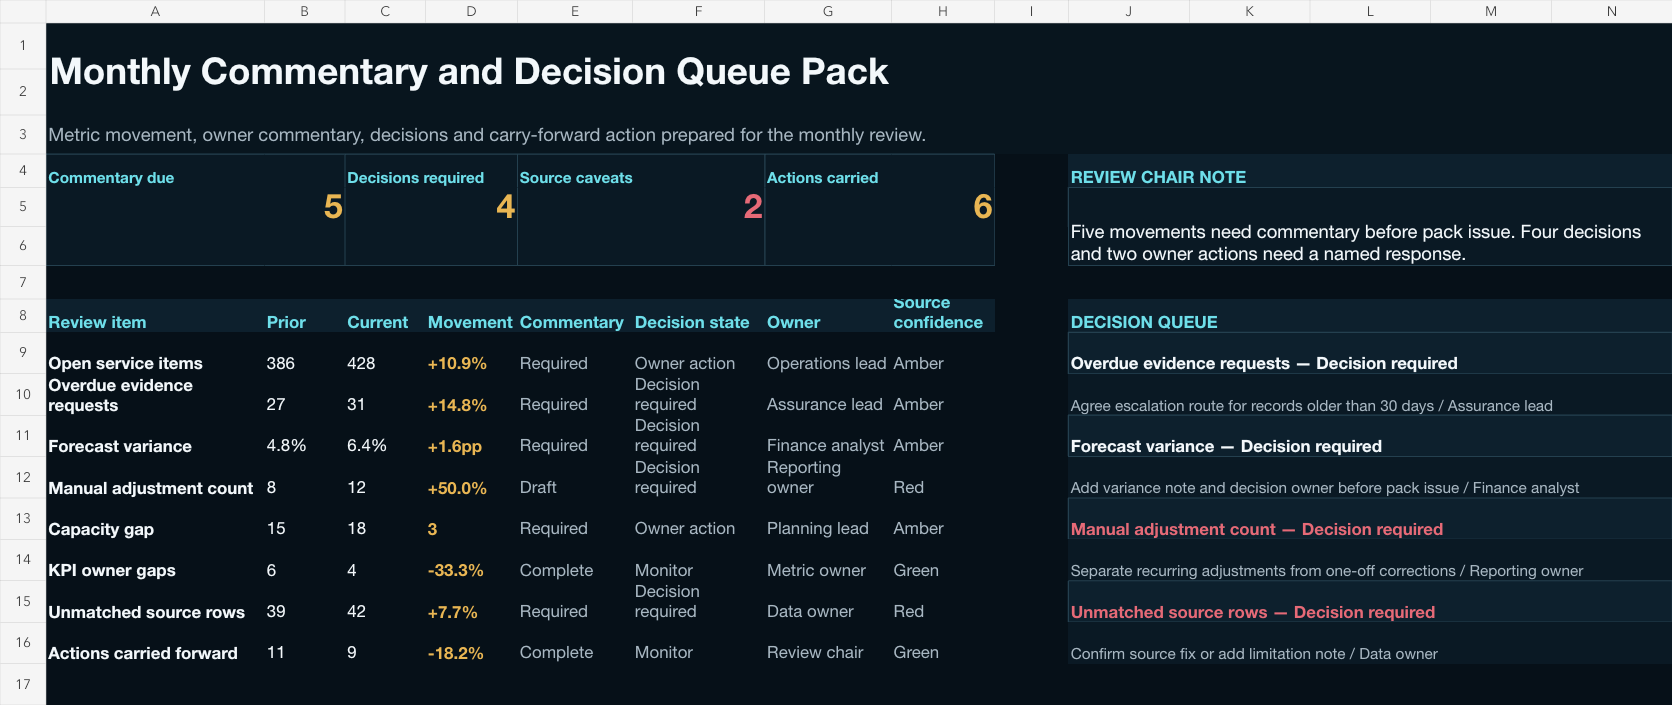Screen dimensions: 1672x705
Task: Click the 'REVIEW CHAIR NOTE' heading
Action: 1158,177
